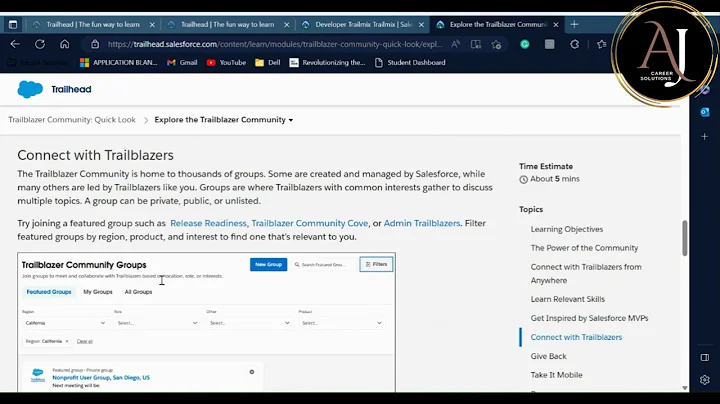The image size is (720, 404).
Task: Open the tab actions menu icon
Action: [13, 24]
